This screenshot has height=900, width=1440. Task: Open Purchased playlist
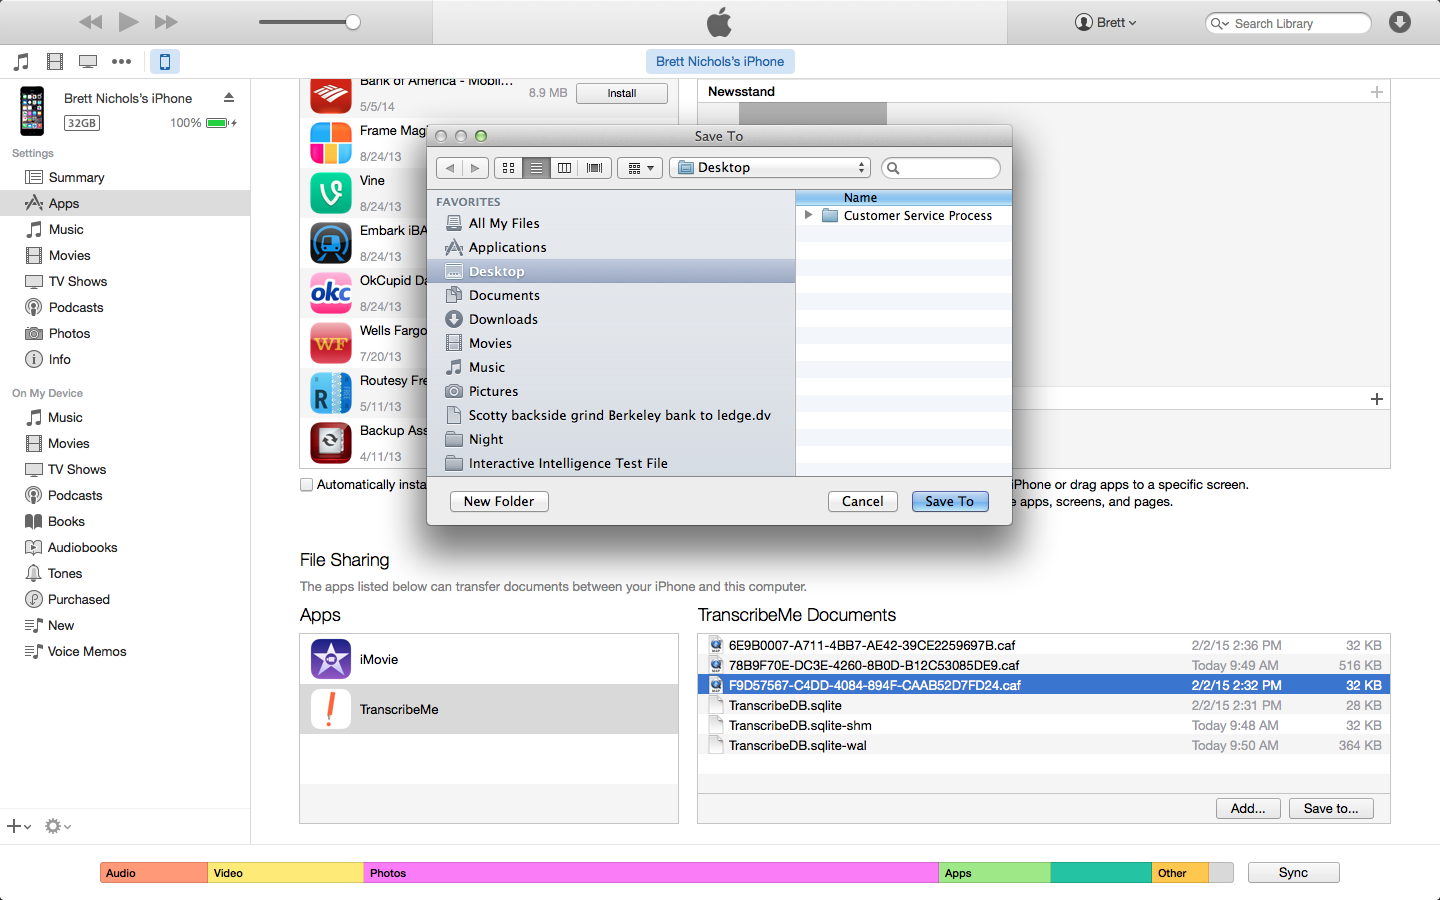pyautogui.click(x=78, y=599)
